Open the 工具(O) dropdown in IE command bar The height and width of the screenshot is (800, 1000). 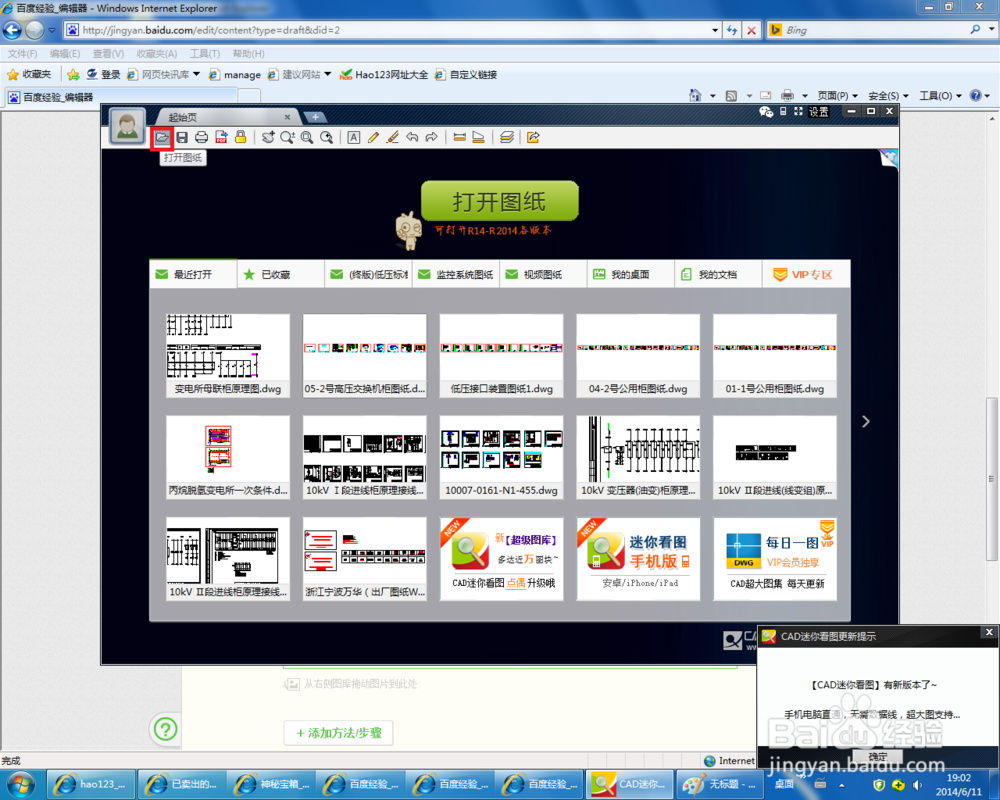click(940, 96)
